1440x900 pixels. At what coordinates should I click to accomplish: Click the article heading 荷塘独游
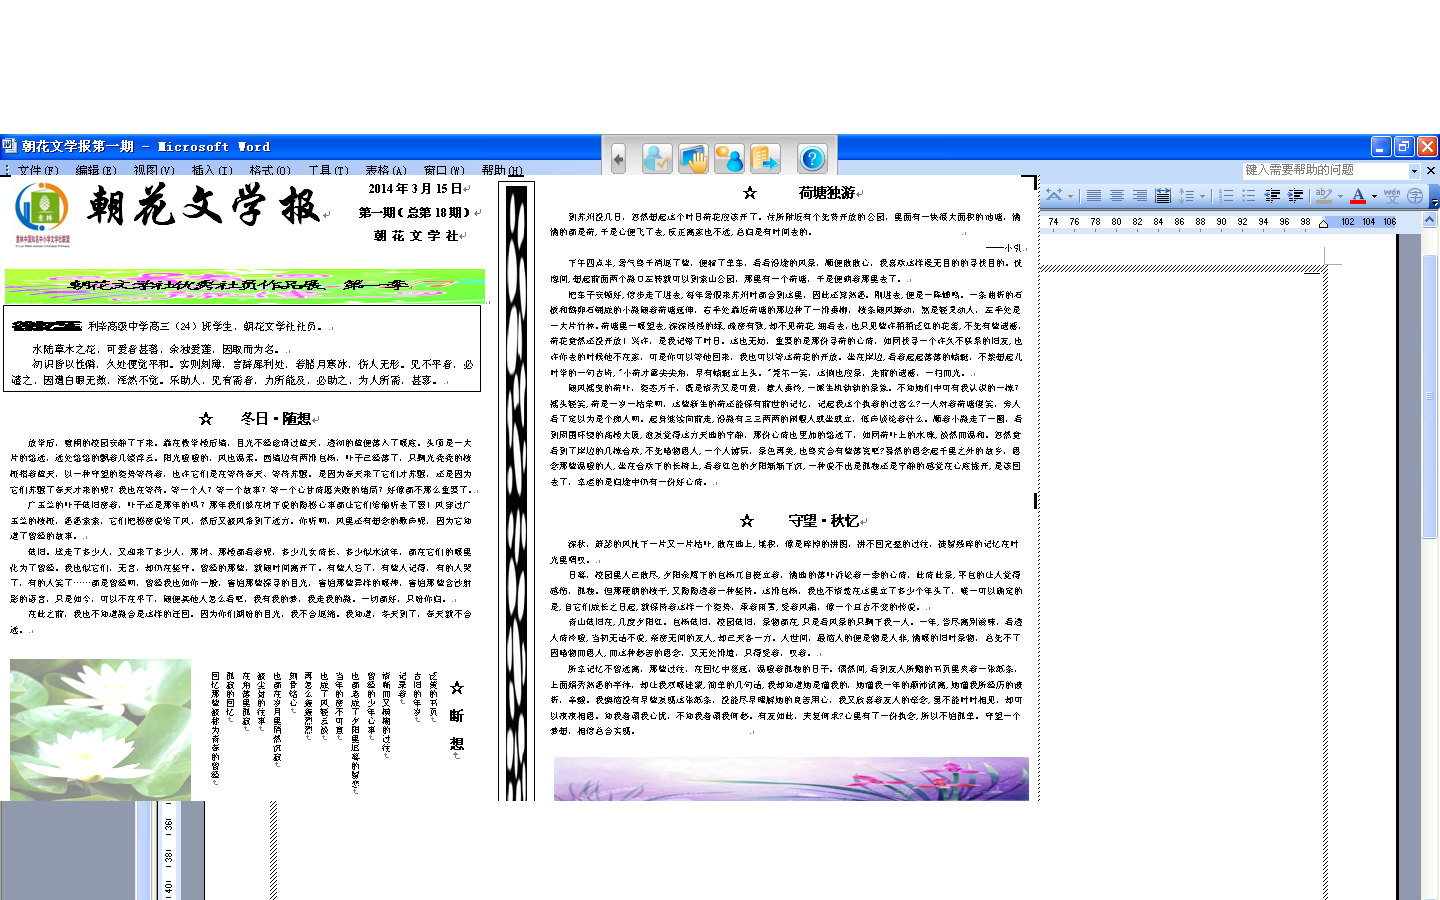point(827,193)
